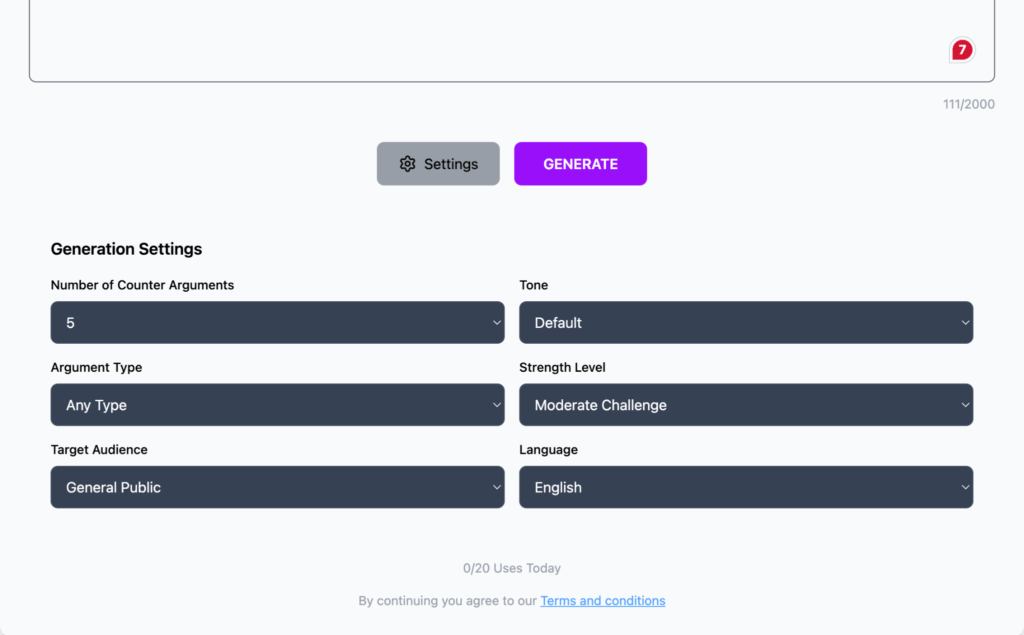Viewport: 1024px width, 635px height.
Task: Open the Moderate Challenge dropdown
Action: pyautogui.click(x=745, y=405)
